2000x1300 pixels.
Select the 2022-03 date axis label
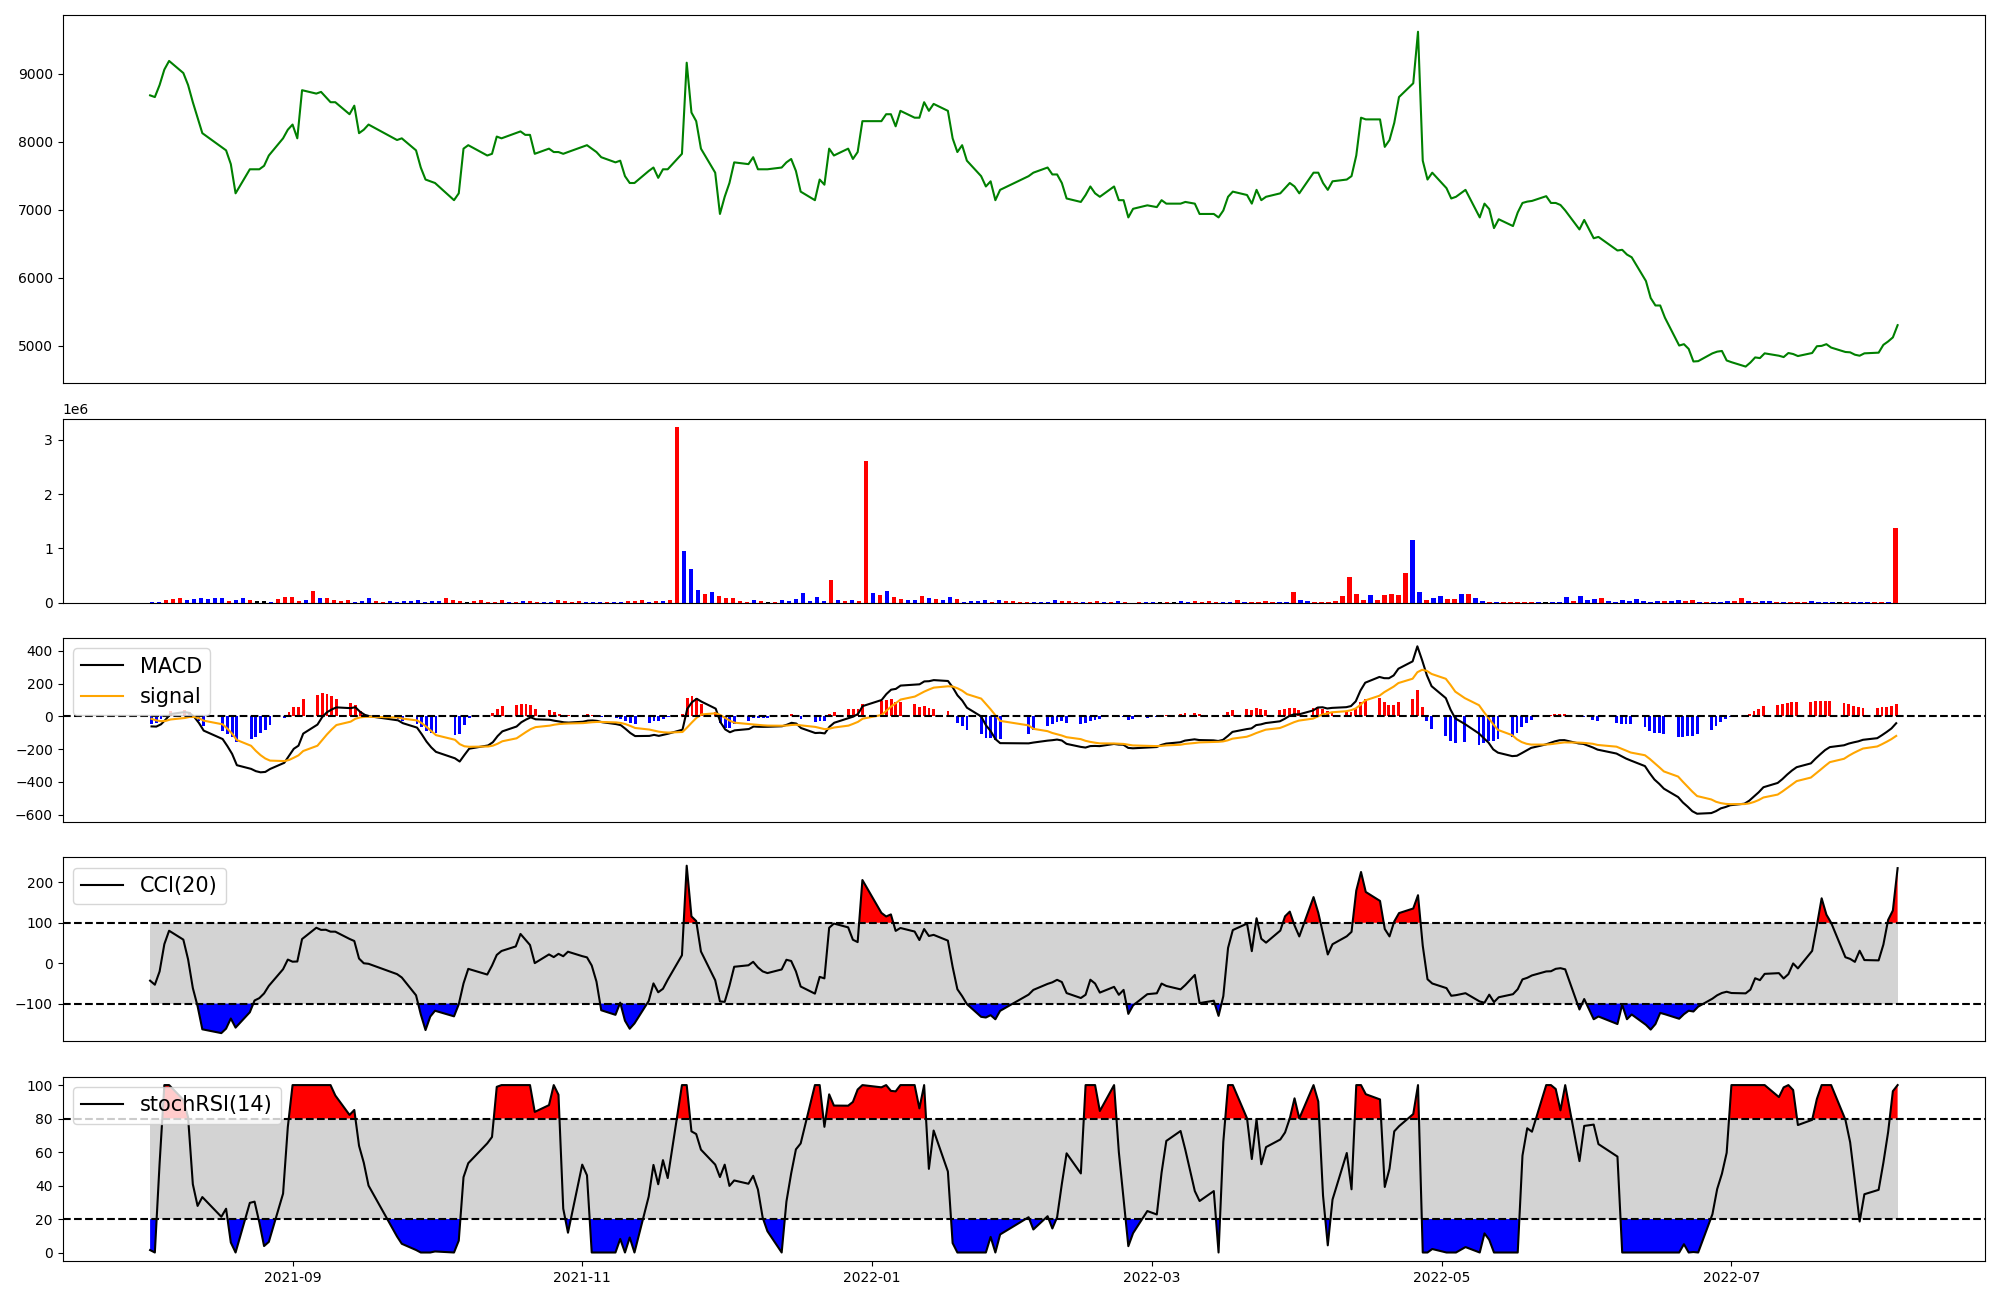coord(1152,1277)
